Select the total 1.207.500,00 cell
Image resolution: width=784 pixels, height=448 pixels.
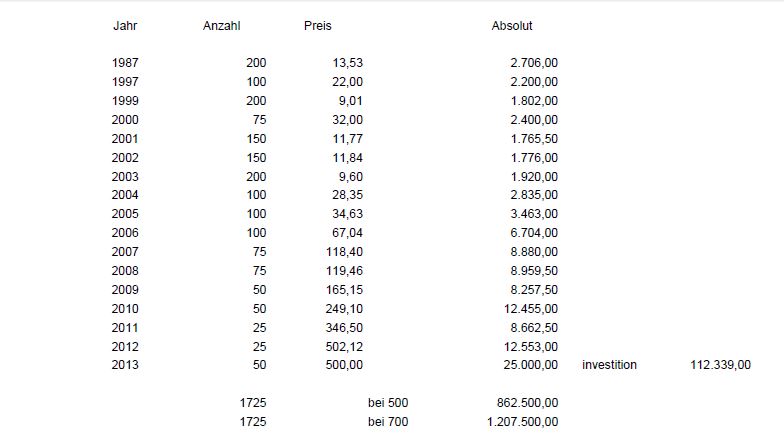pyautogui.click(x=522, y=422)
